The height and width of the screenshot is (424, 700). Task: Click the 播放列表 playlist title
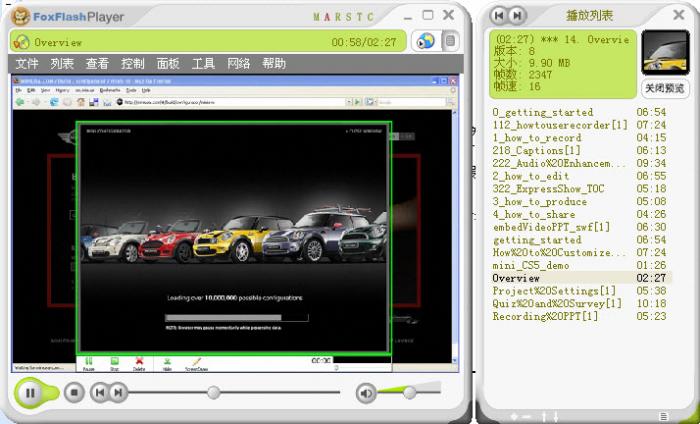pos(589,16)
